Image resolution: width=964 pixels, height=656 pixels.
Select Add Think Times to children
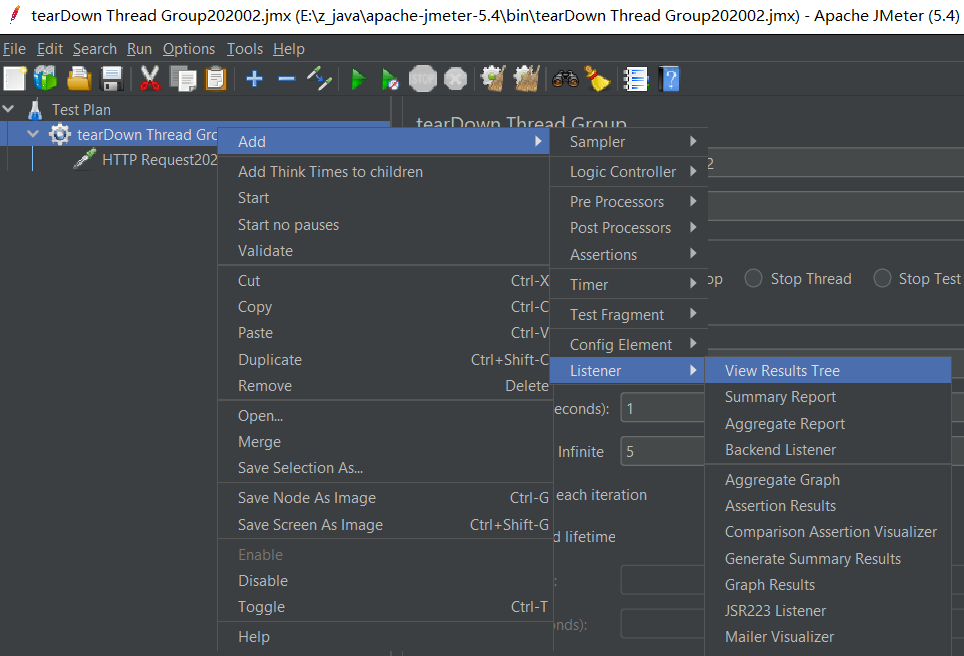pos(384,172)
